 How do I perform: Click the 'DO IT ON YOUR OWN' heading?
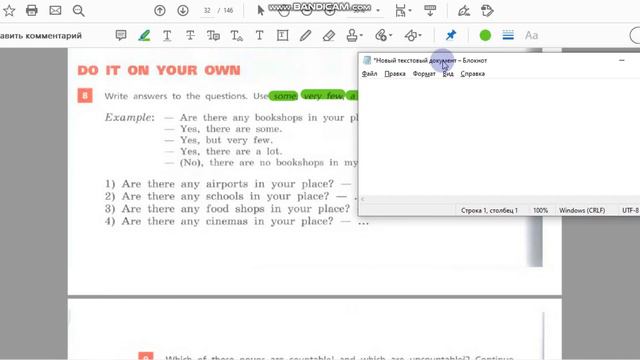(x=159, y=70)
